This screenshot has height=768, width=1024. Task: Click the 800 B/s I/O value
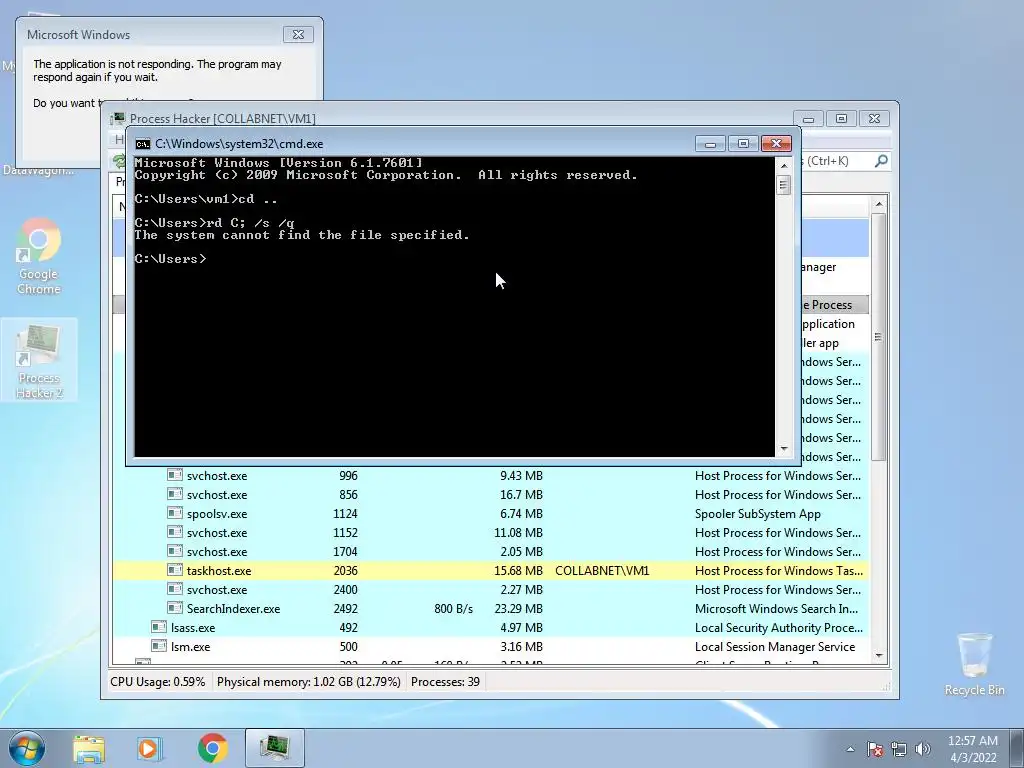tap(453, 609)
